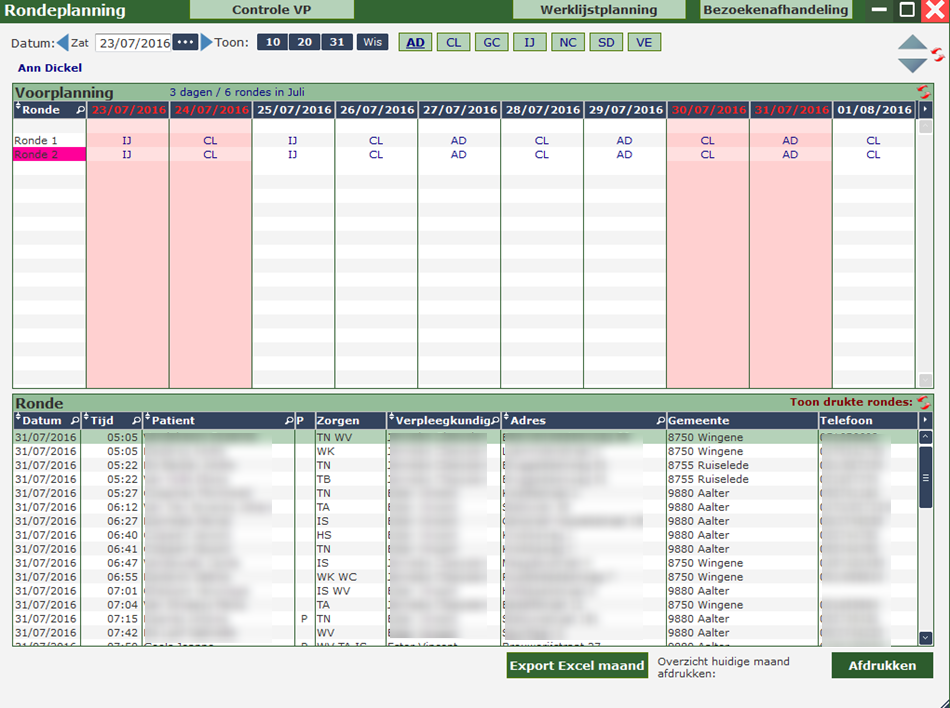Open date picker with three-dots button
950x708 pixels.
point(185,43)
